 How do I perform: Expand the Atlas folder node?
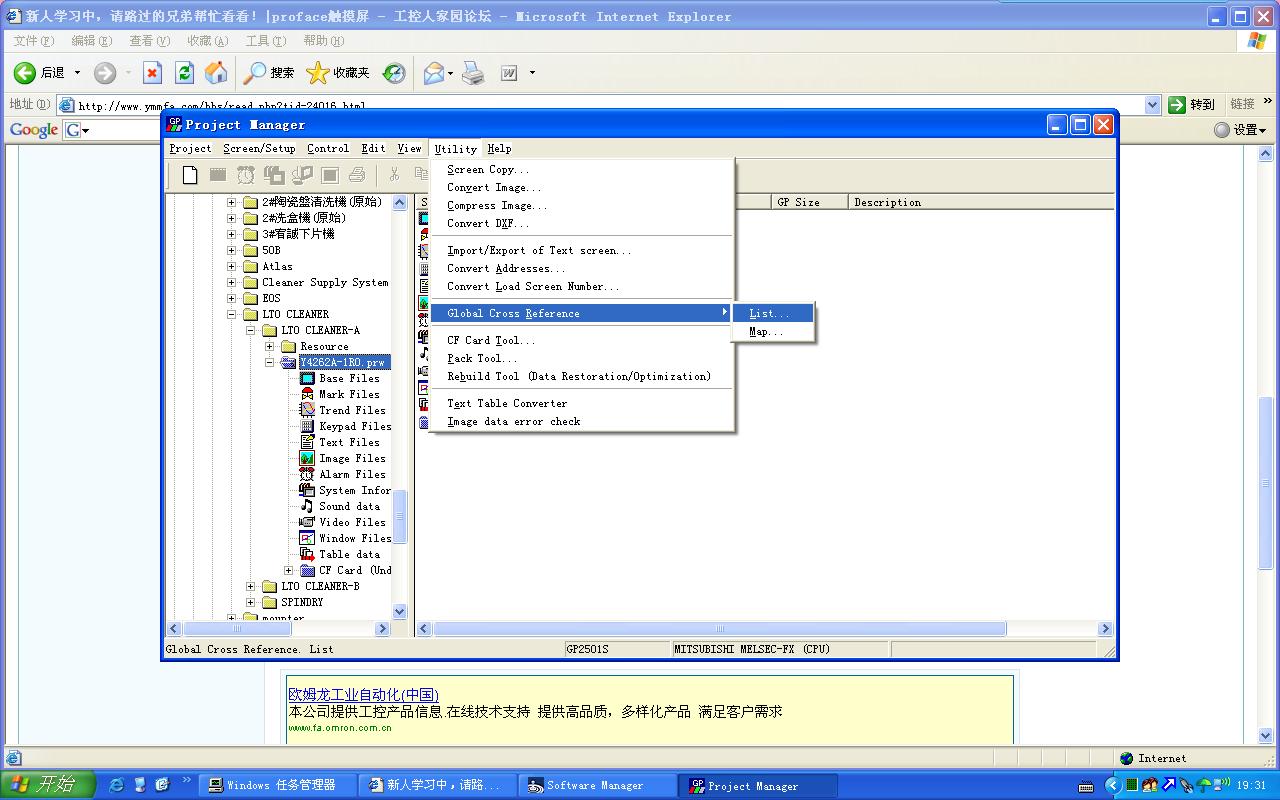click(x=232, y=267)
